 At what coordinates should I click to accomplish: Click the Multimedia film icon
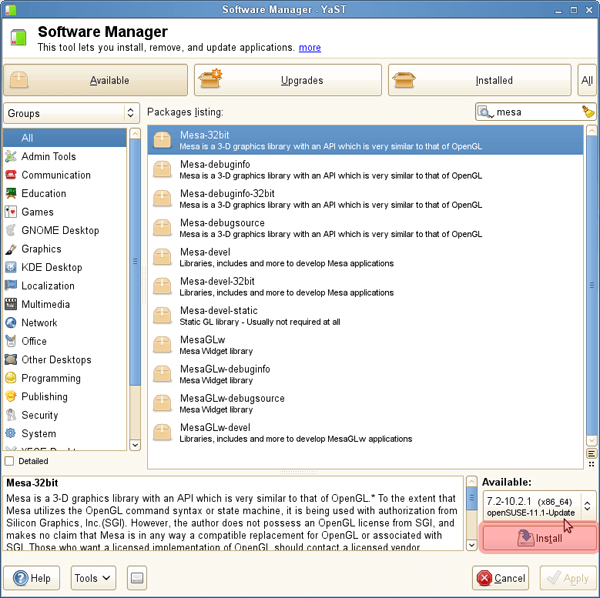click(x=11, y=304)
